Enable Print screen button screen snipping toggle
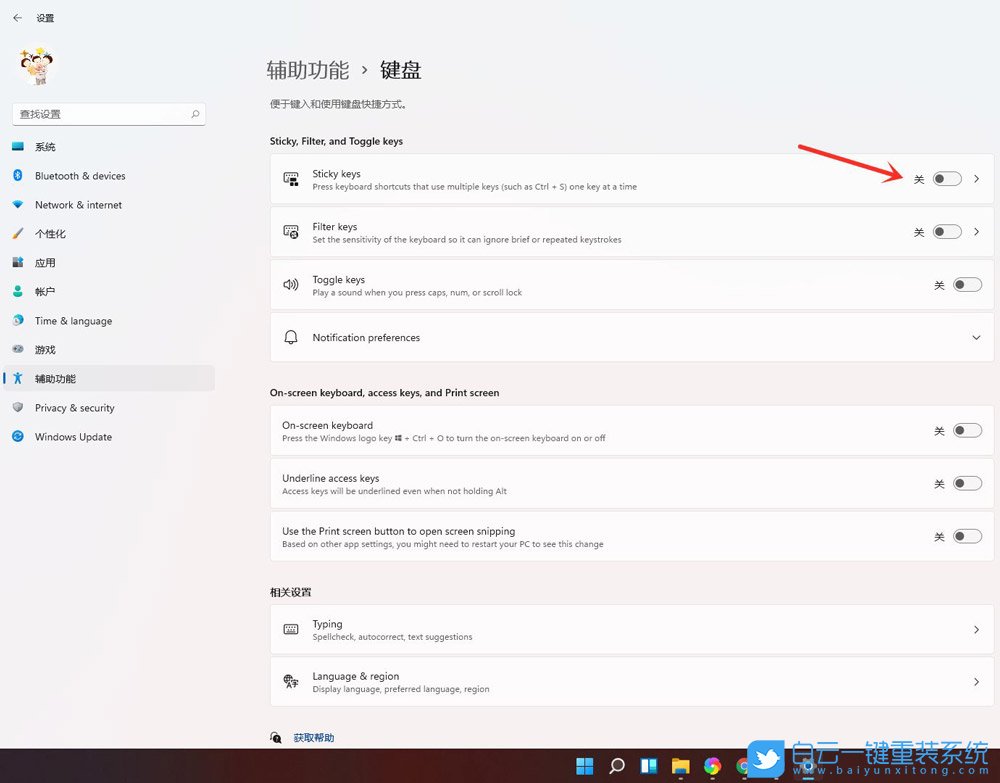 pyautogui.click(x=966, y=537)
